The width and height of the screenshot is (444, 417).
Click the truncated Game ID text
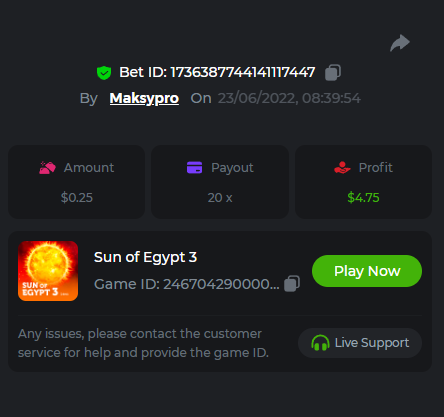(x=187, y=284)
